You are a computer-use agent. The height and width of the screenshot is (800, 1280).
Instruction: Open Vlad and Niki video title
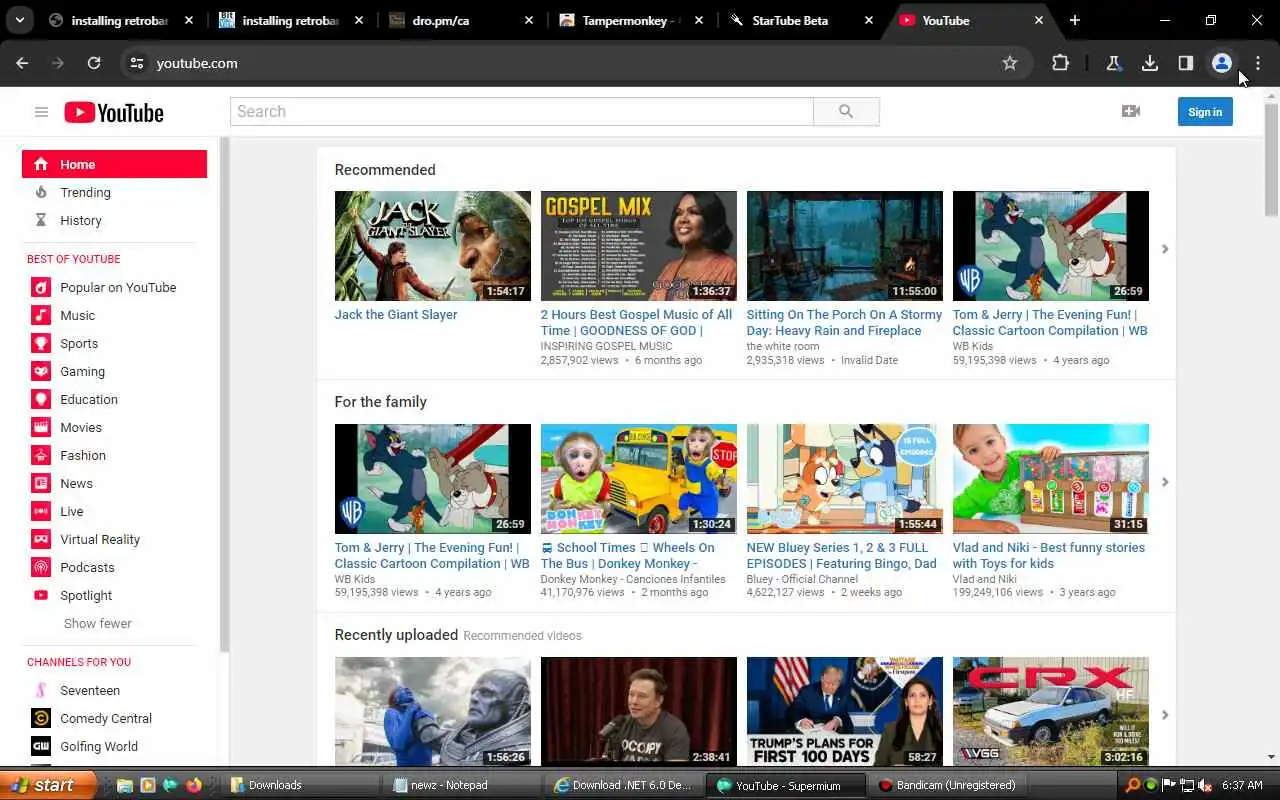1049,555
